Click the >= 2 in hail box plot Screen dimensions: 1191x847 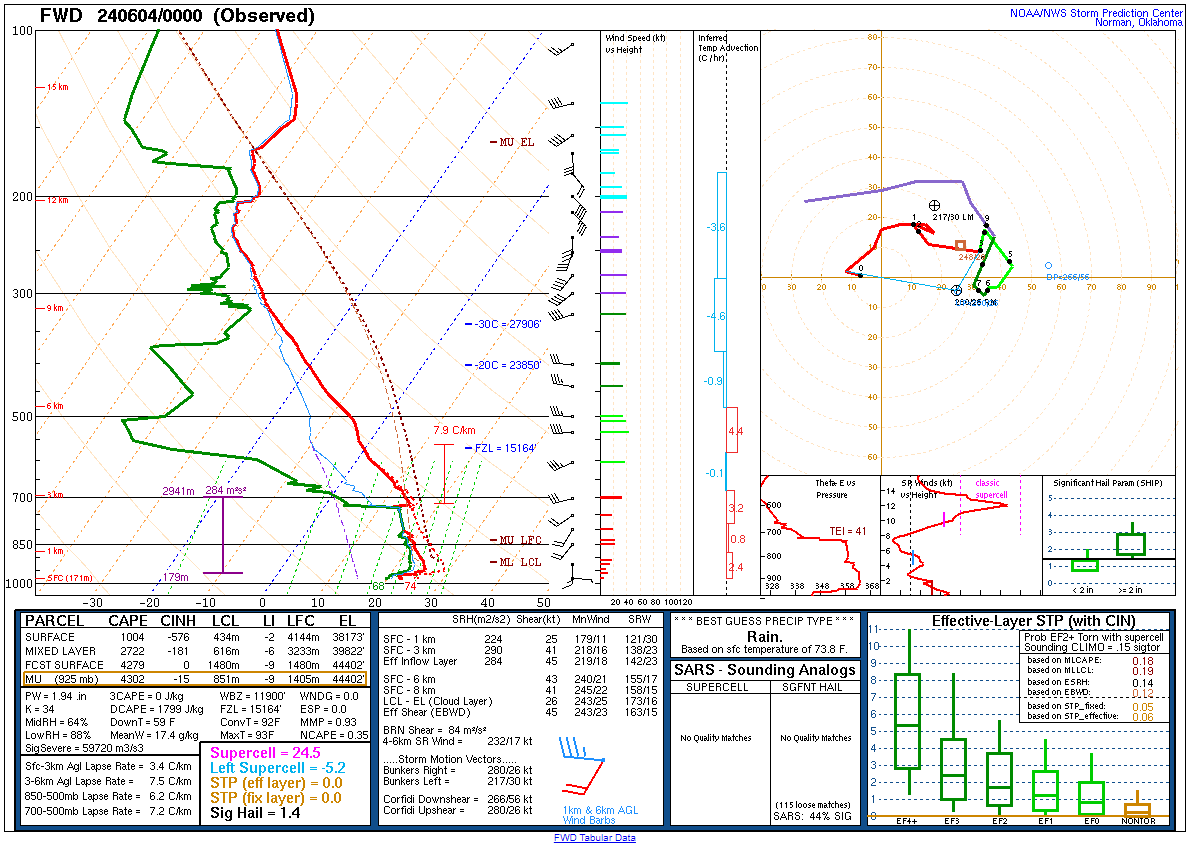(x=1131, y=543)
